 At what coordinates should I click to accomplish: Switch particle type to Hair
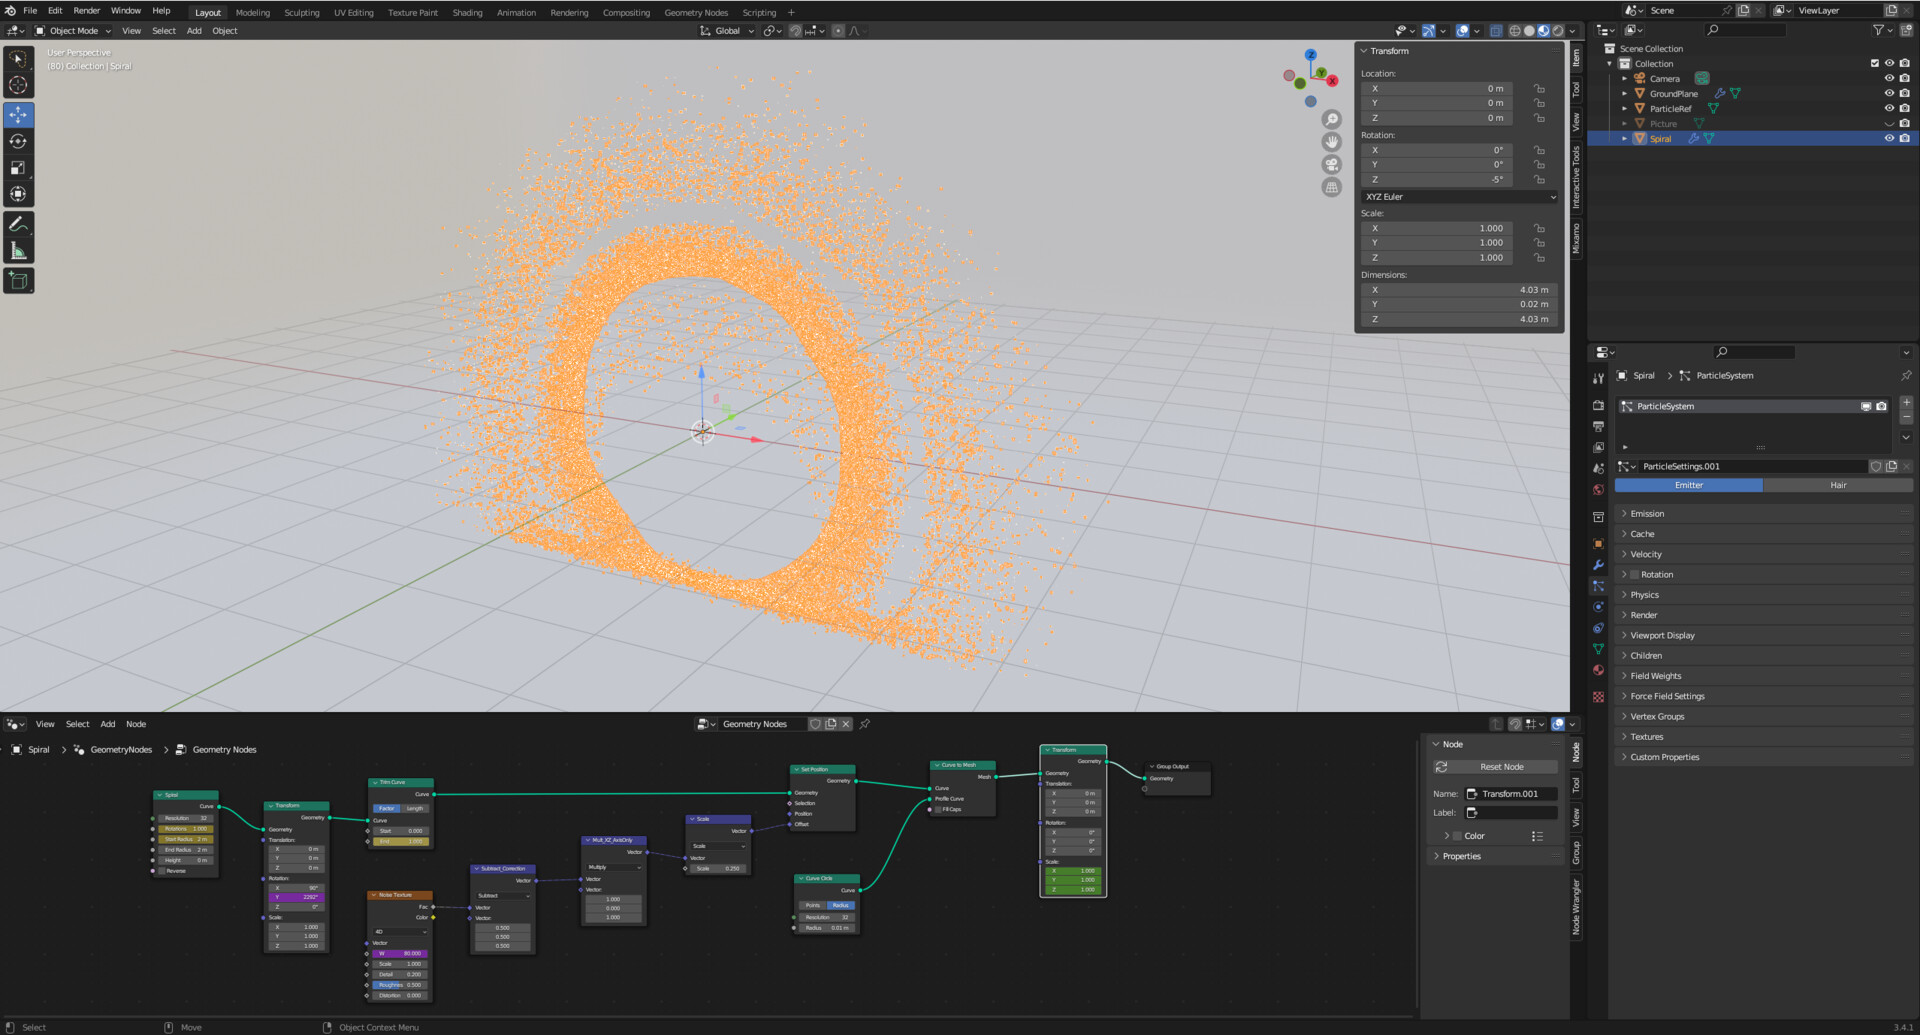tap(1837, 486)
